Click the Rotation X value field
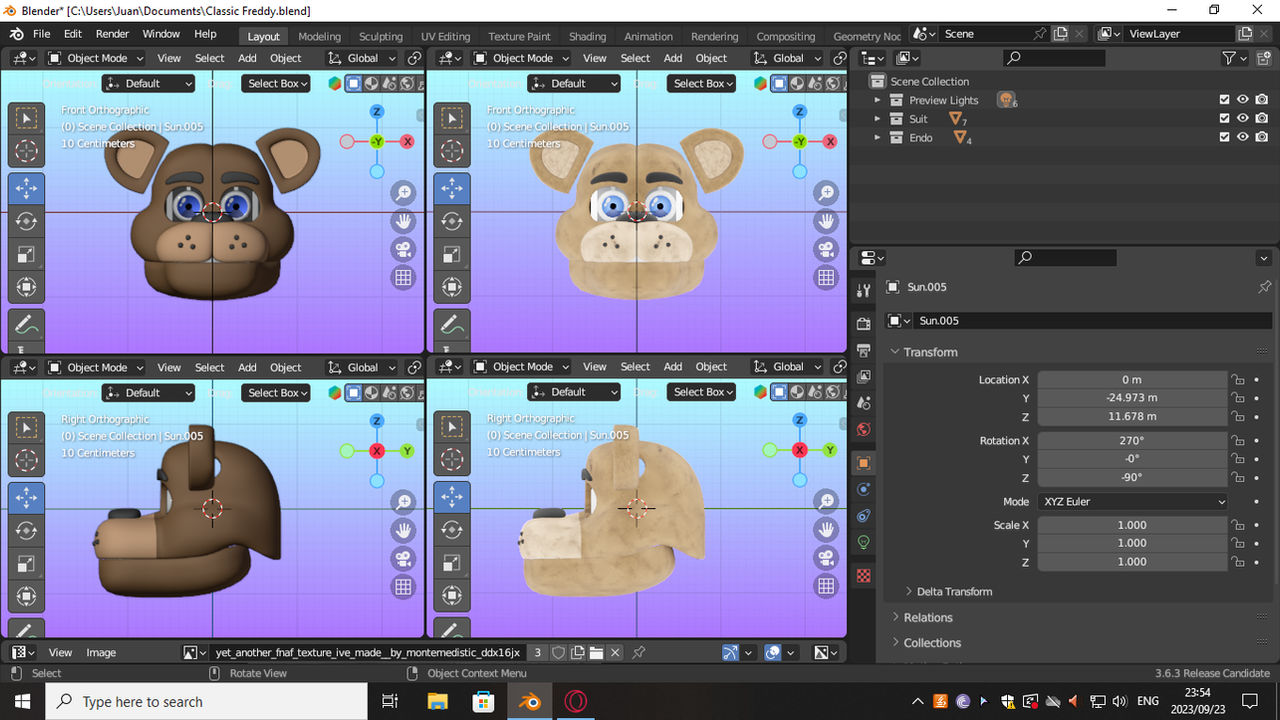Image resolution: width=1280 pixels, height=720 pixels. tap(1132, 441)
